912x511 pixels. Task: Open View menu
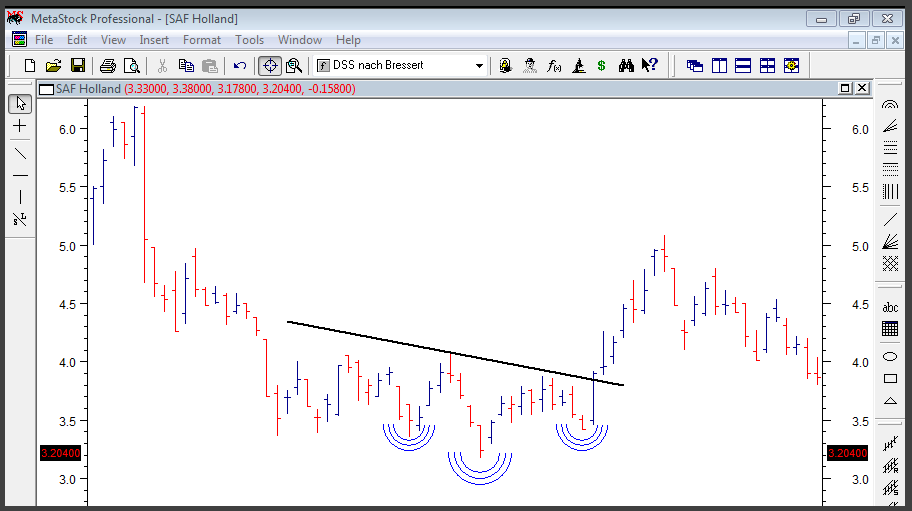(113, 40)
